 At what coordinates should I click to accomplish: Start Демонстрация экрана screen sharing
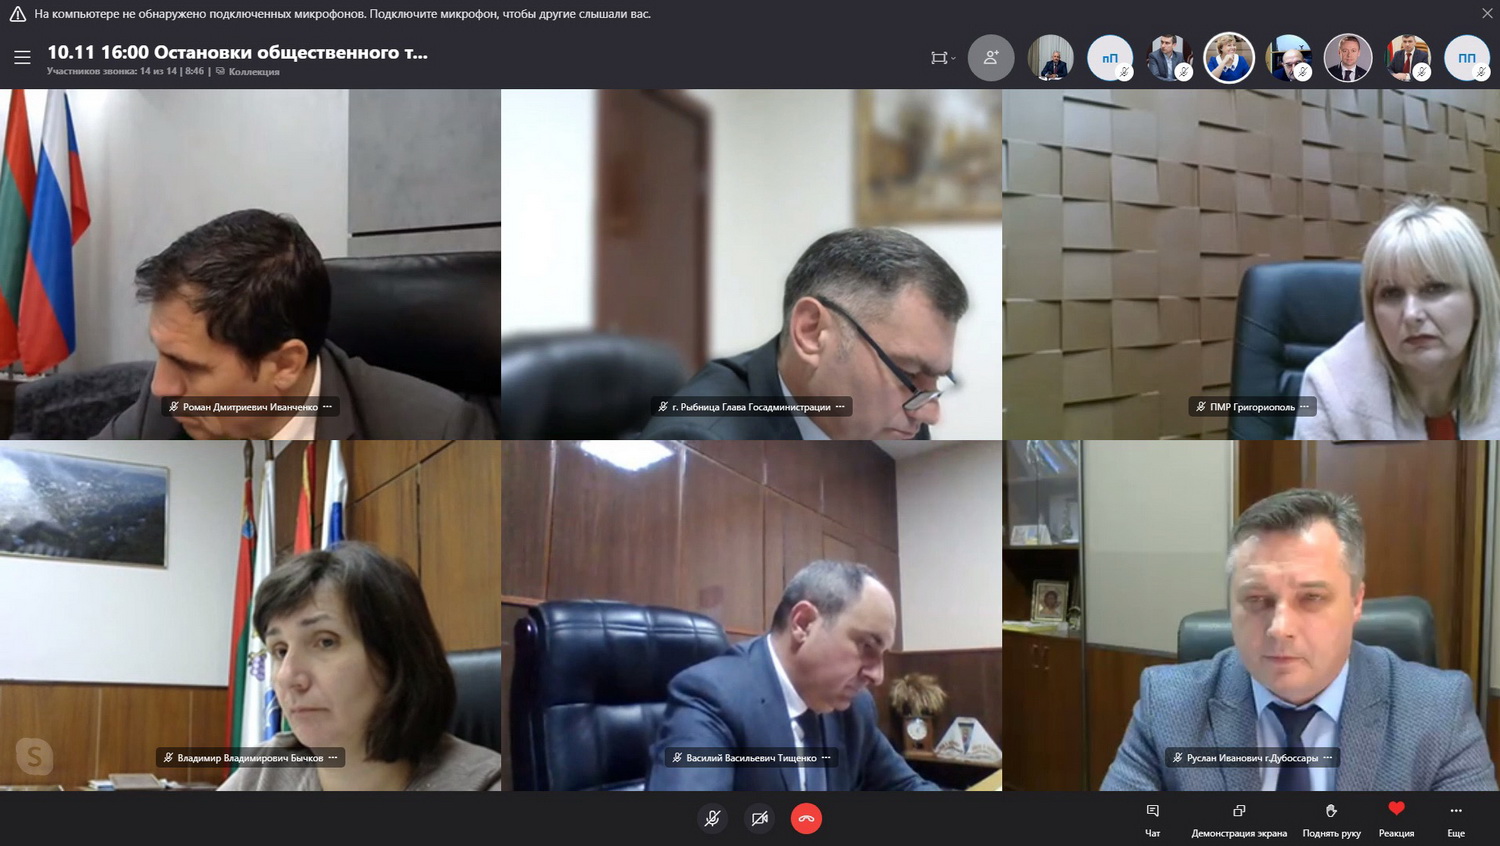[x=1238, y=818]
